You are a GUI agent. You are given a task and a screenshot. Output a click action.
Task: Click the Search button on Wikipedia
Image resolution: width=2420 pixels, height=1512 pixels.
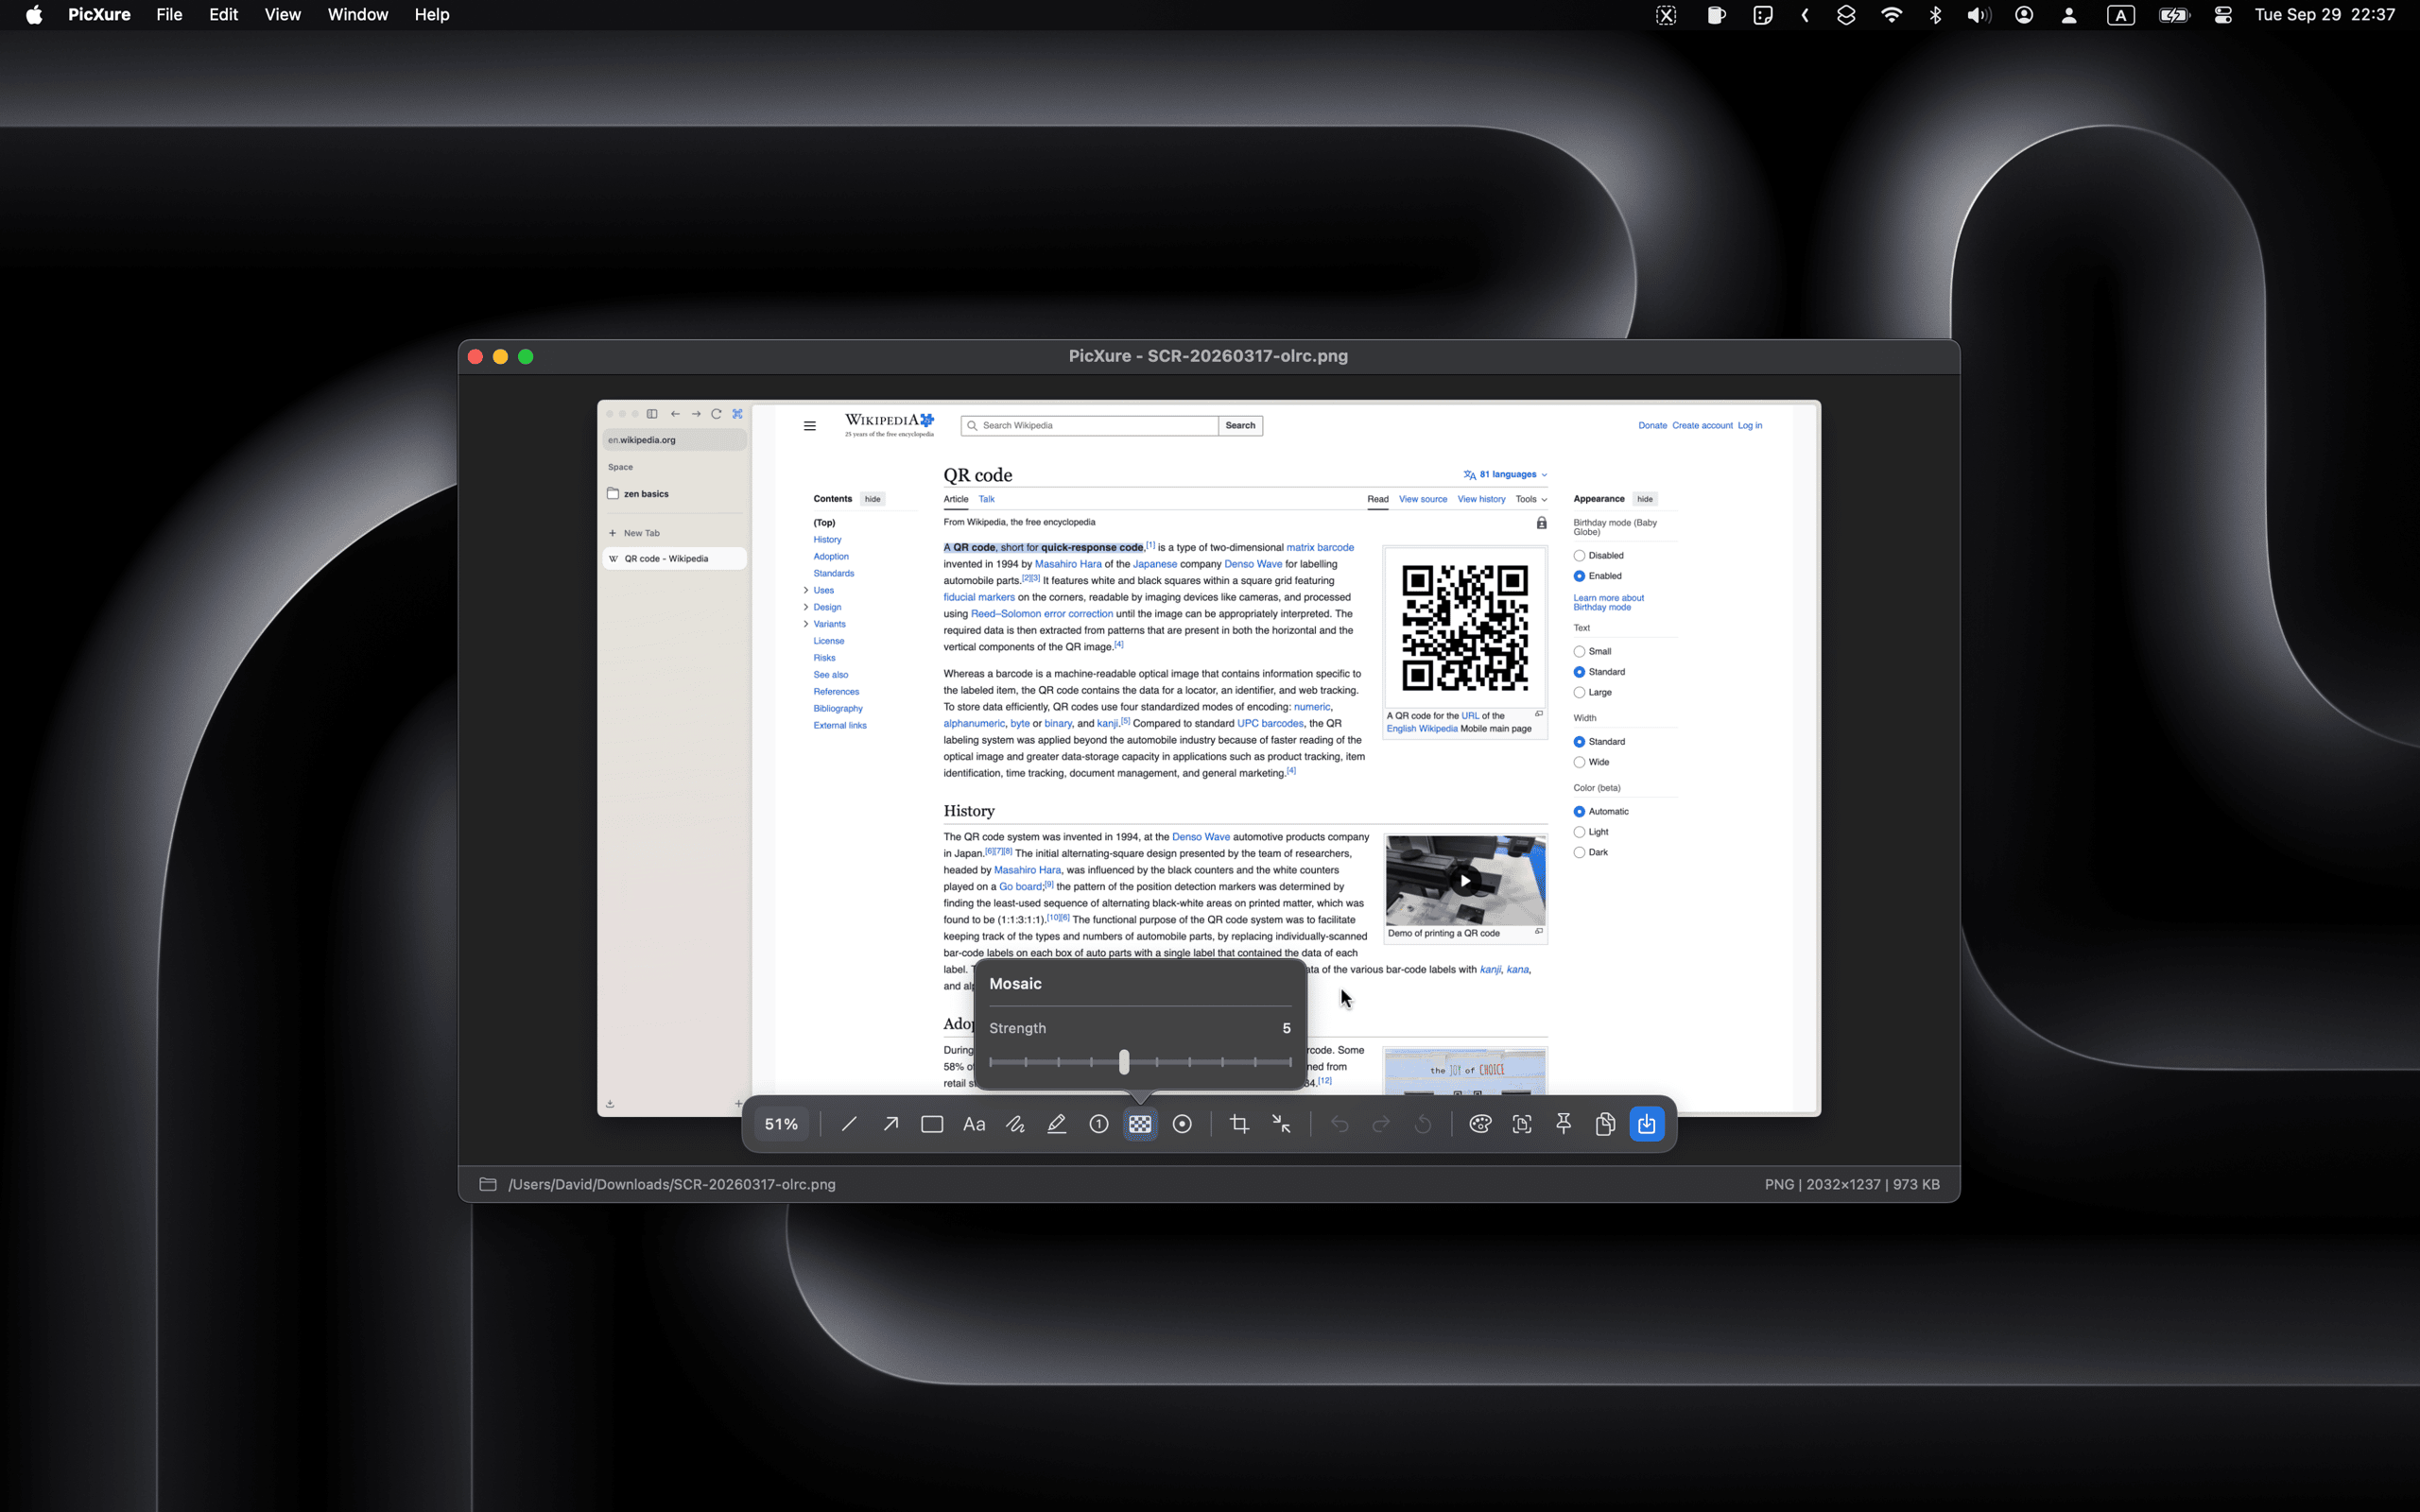[x=1240, y=425]
